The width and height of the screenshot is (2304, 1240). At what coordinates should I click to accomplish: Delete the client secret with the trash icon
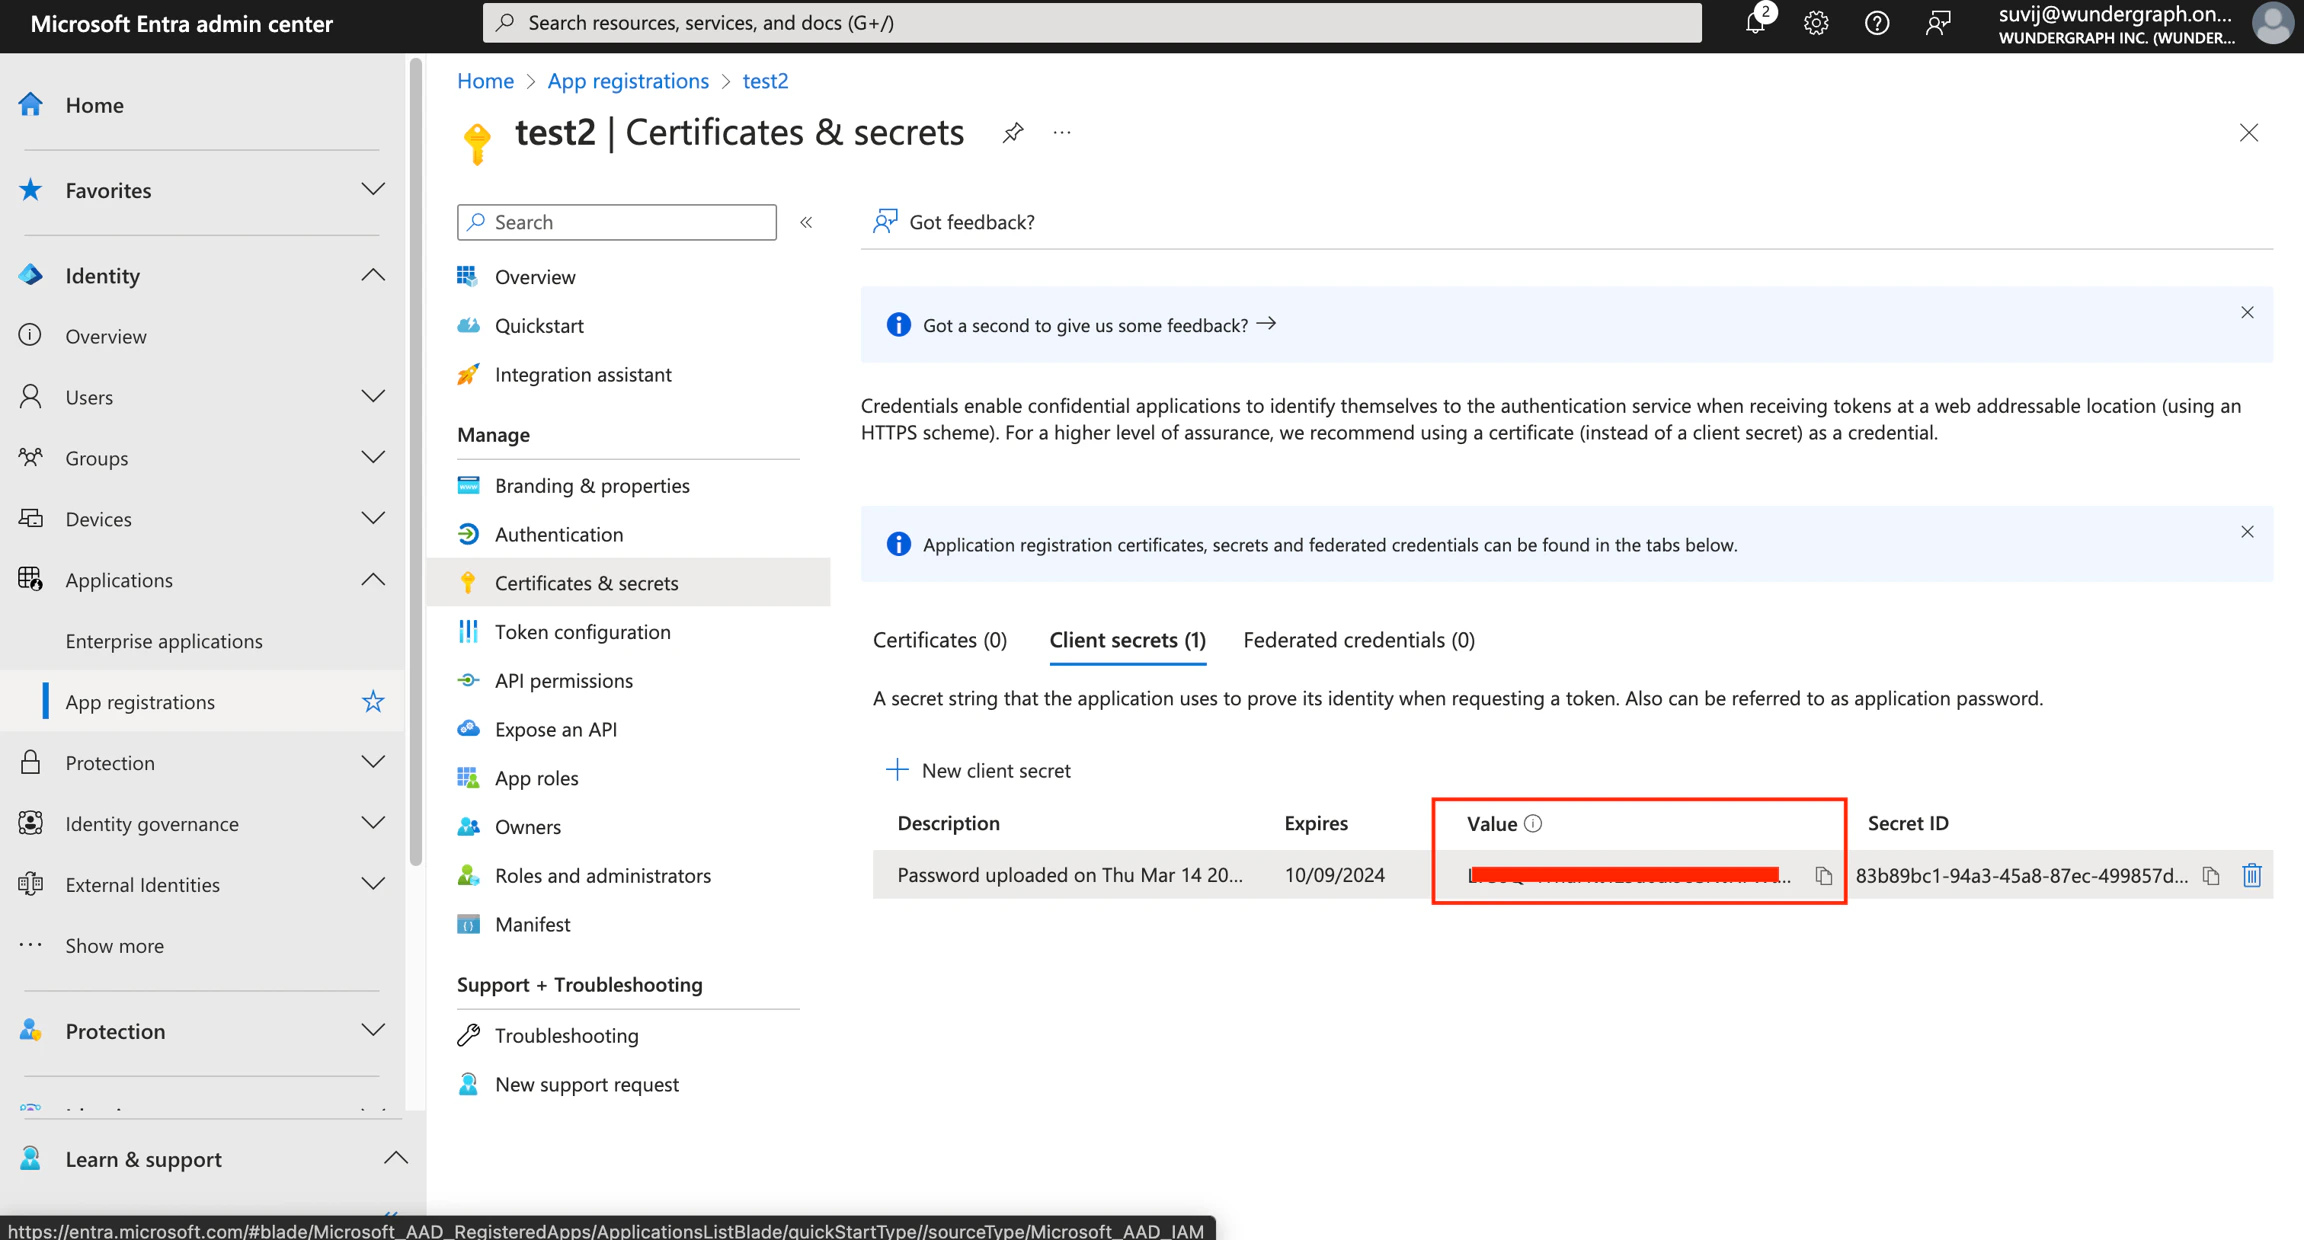pyautogui.click(x=2252, y=875)
